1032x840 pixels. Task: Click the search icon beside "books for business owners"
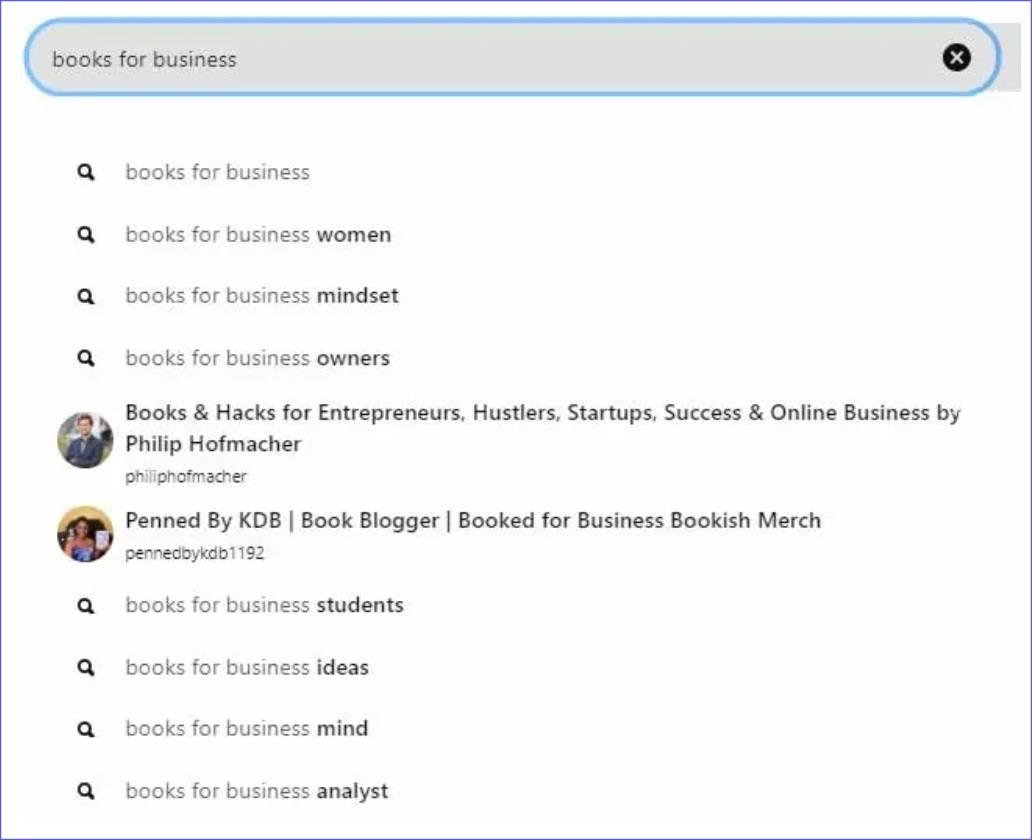(85, 358)
